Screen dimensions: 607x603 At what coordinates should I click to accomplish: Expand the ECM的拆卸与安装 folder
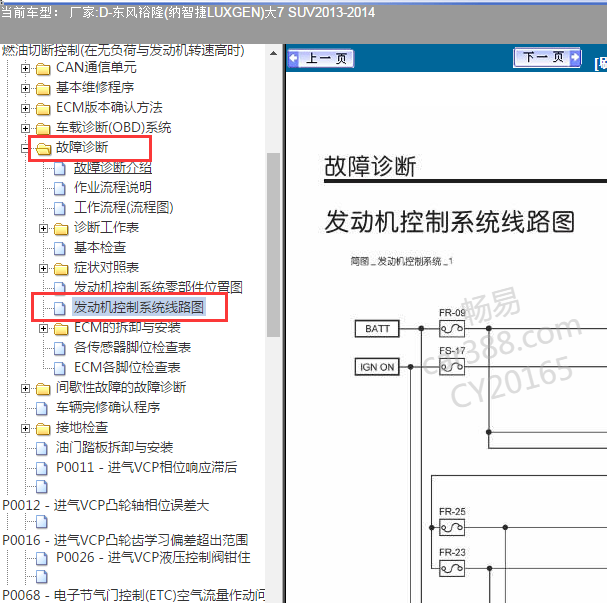(x=43, y=328)
